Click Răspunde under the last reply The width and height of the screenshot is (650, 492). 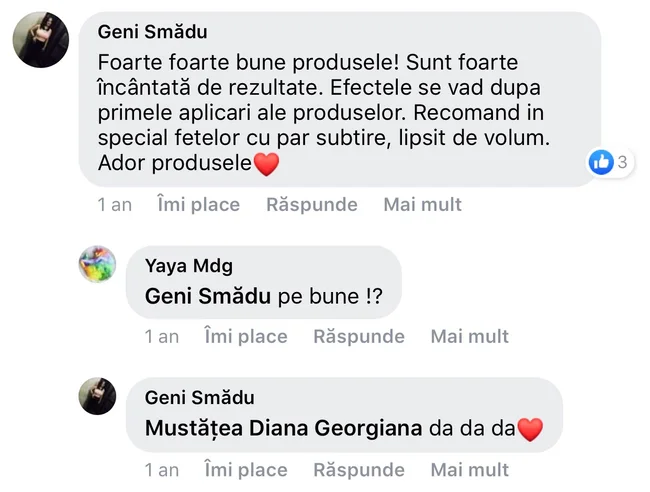tap(358, 469)
